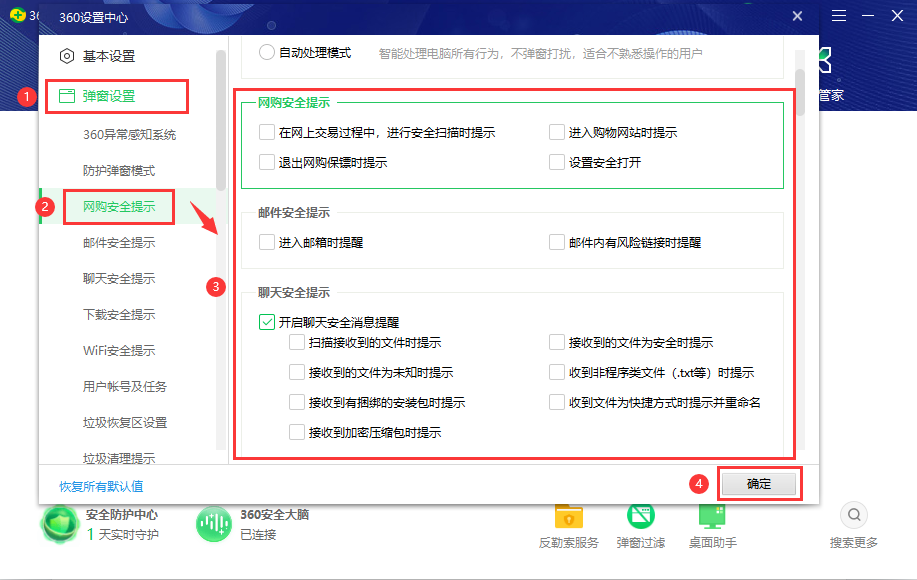This screenshot has height=580, width=917.
Task: Open the hamburger main menu icon
Action: tap(838, 16)
